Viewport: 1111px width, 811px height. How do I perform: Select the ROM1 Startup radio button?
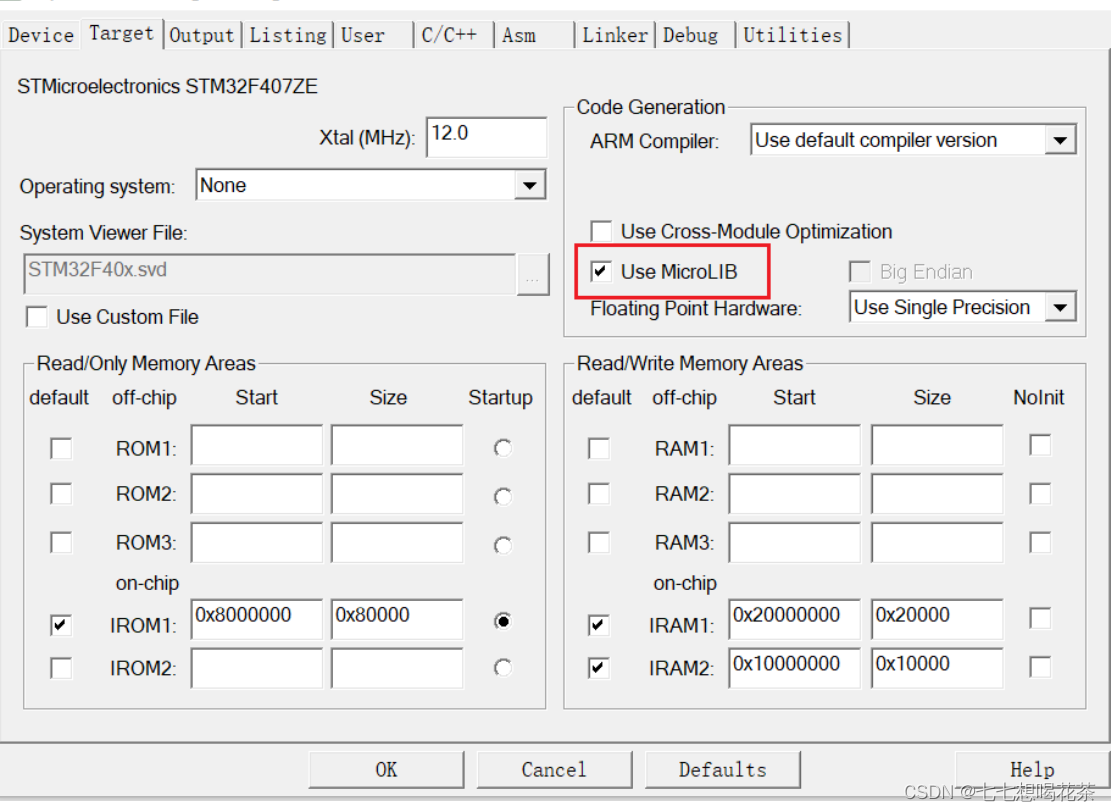[502, 448]
